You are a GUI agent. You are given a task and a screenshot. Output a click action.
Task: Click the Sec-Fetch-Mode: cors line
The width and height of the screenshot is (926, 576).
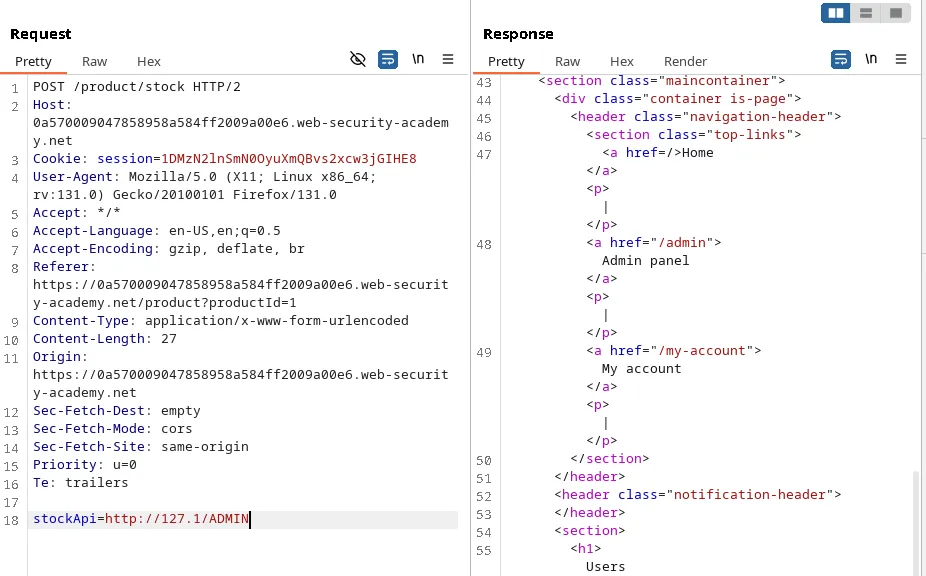pos(113,429)
